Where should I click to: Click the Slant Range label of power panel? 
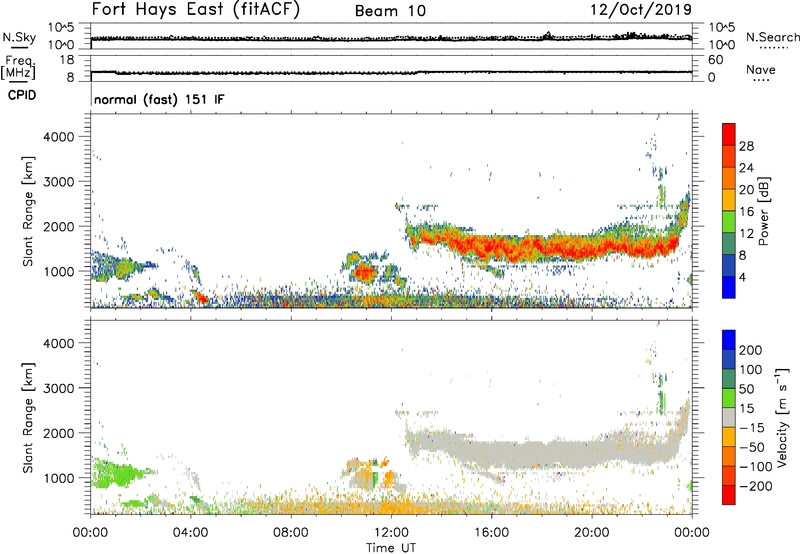28,211
